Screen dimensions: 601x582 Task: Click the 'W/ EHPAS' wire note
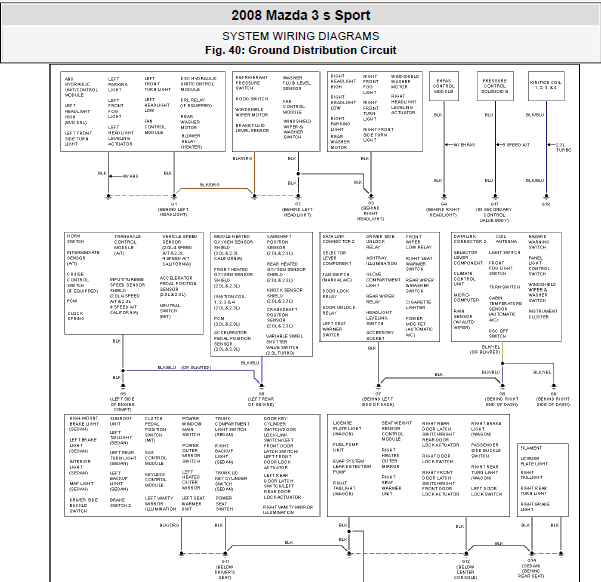point(464,145)
